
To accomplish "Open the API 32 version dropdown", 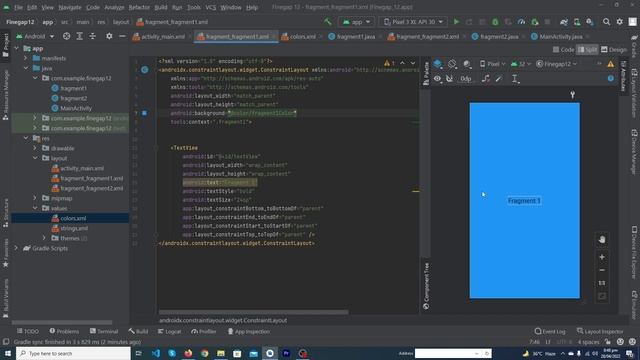I will point(521,64).
